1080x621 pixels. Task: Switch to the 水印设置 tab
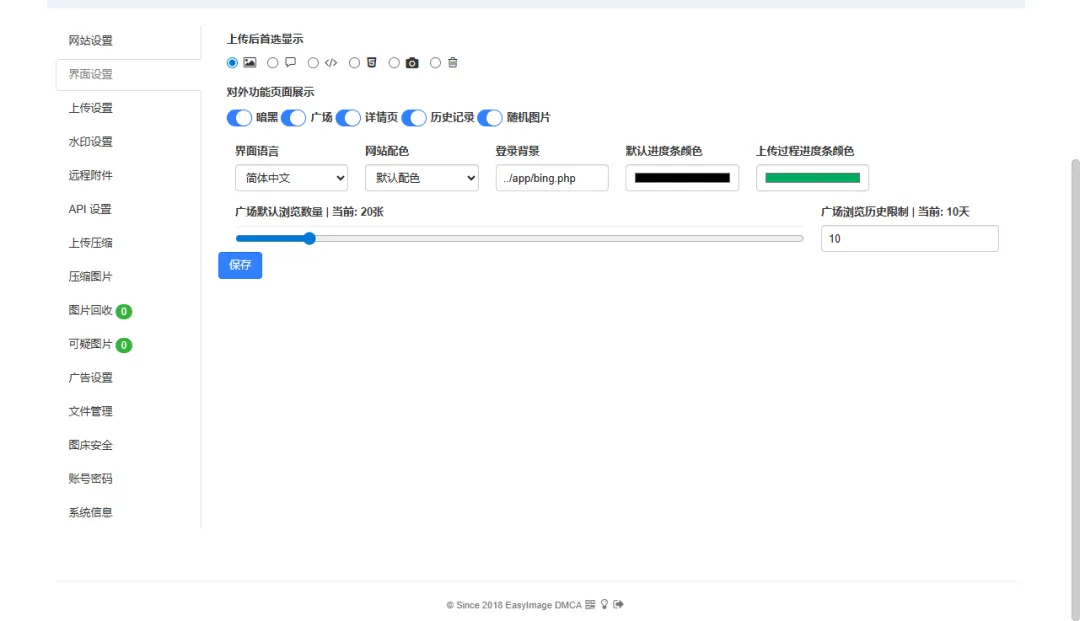point(91,142)
